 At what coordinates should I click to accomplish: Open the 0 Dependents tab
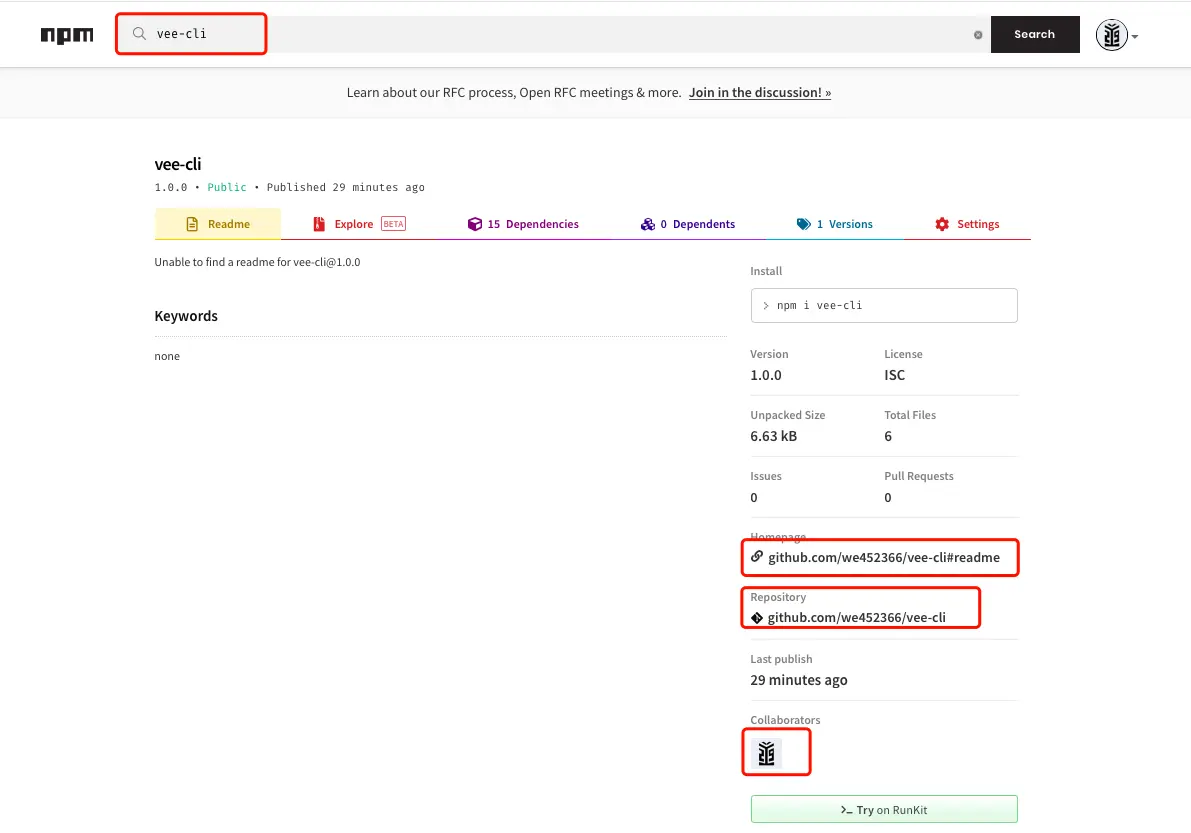pos(688,224)
